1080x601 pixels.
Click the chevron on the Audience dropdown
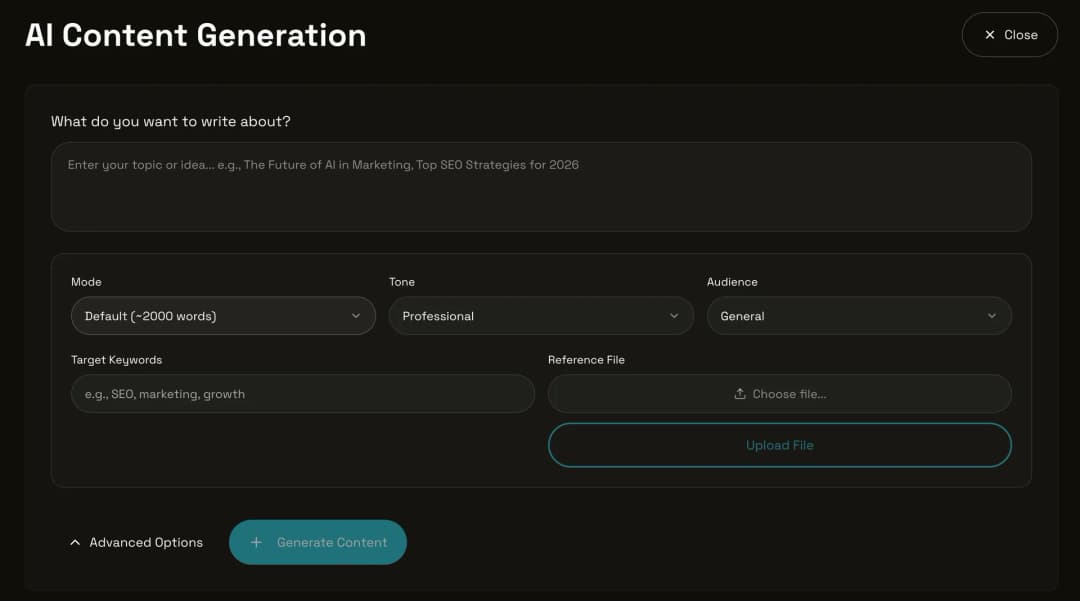click(x=993, y=315)
